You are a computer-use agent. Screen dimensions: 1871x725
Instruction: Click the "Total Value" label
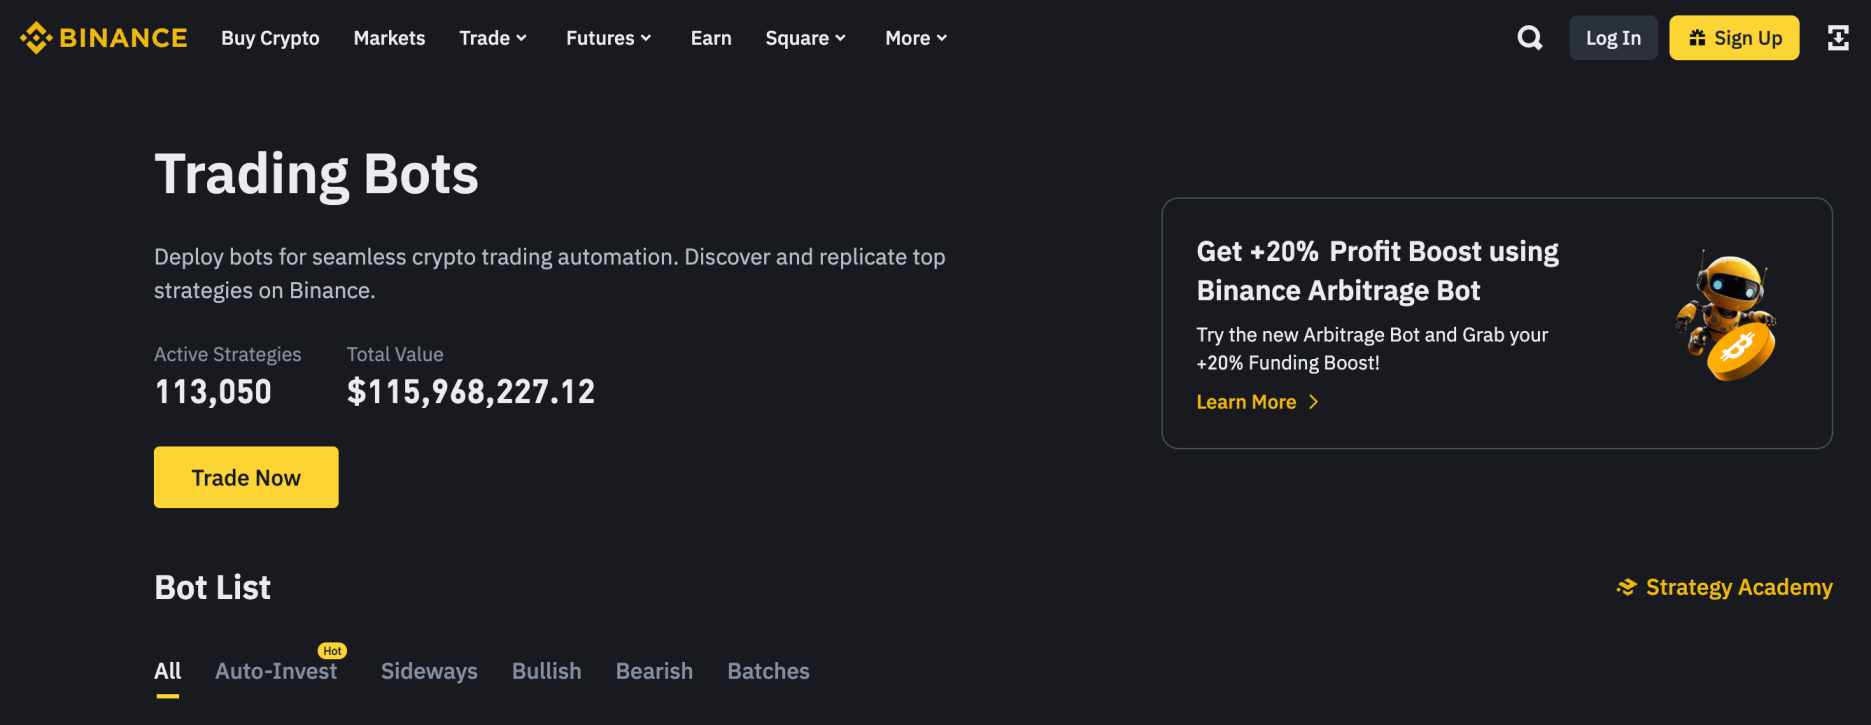395,354
